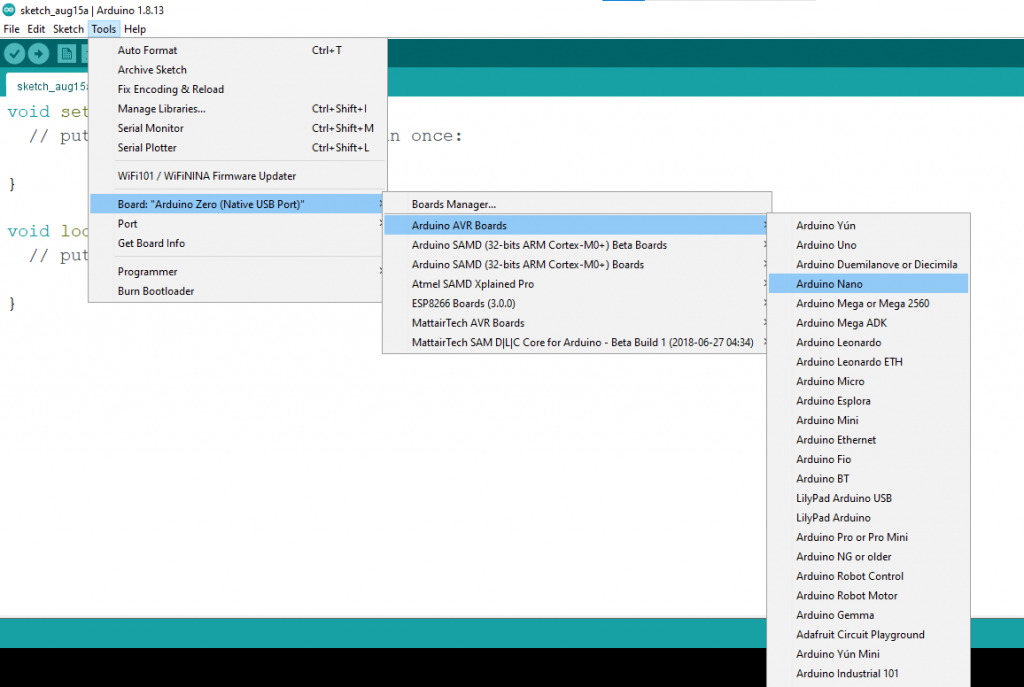Launch the Serial Monitor
Image resolution: width=1024 pixels, height=687 pixels.
[x=238, y=129]
